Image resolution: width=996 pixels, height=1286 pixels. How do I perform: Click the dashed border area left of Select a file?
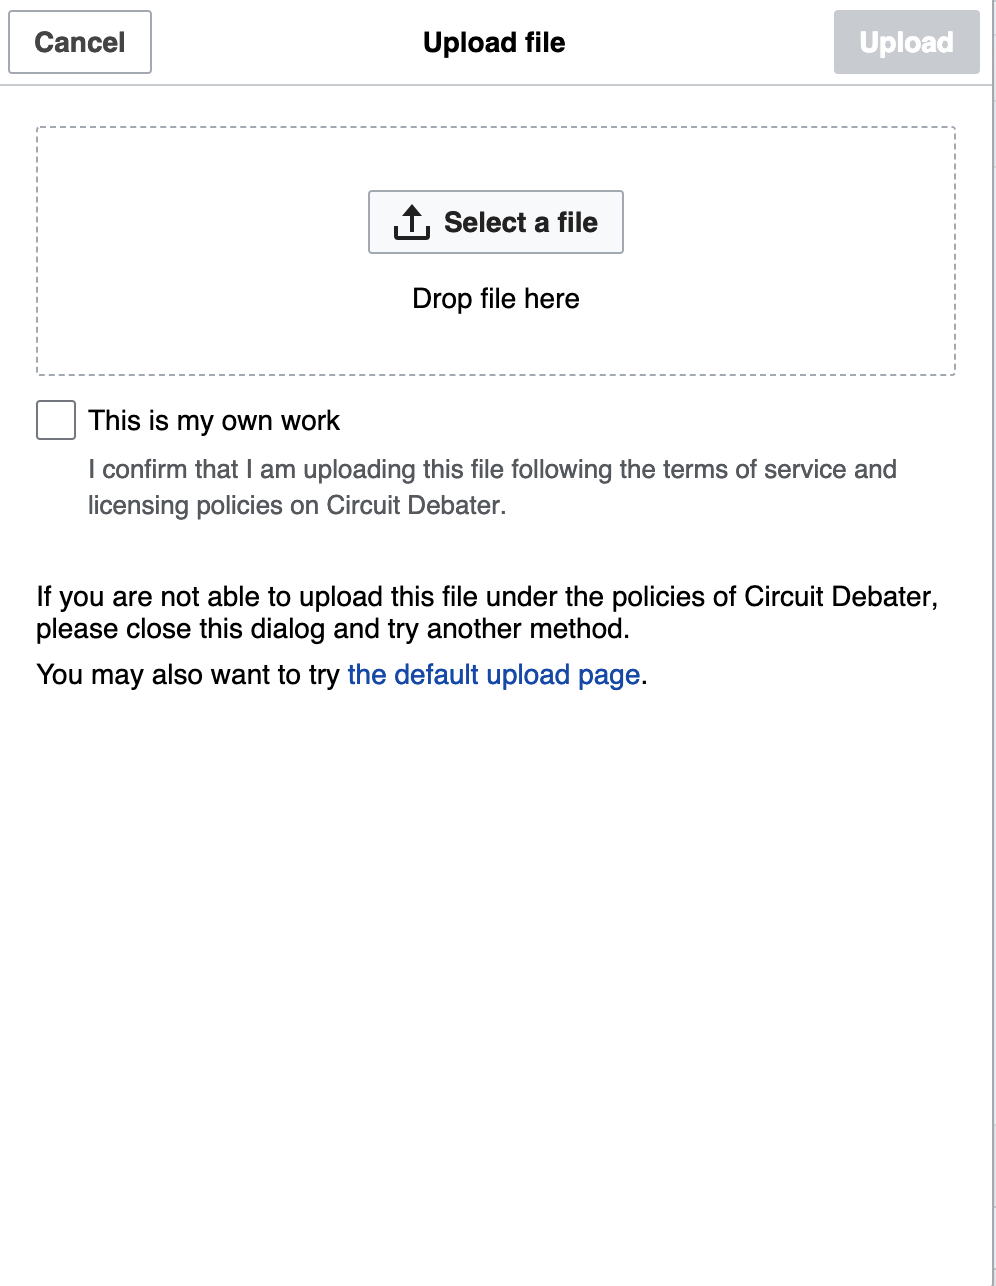[200, 251]
